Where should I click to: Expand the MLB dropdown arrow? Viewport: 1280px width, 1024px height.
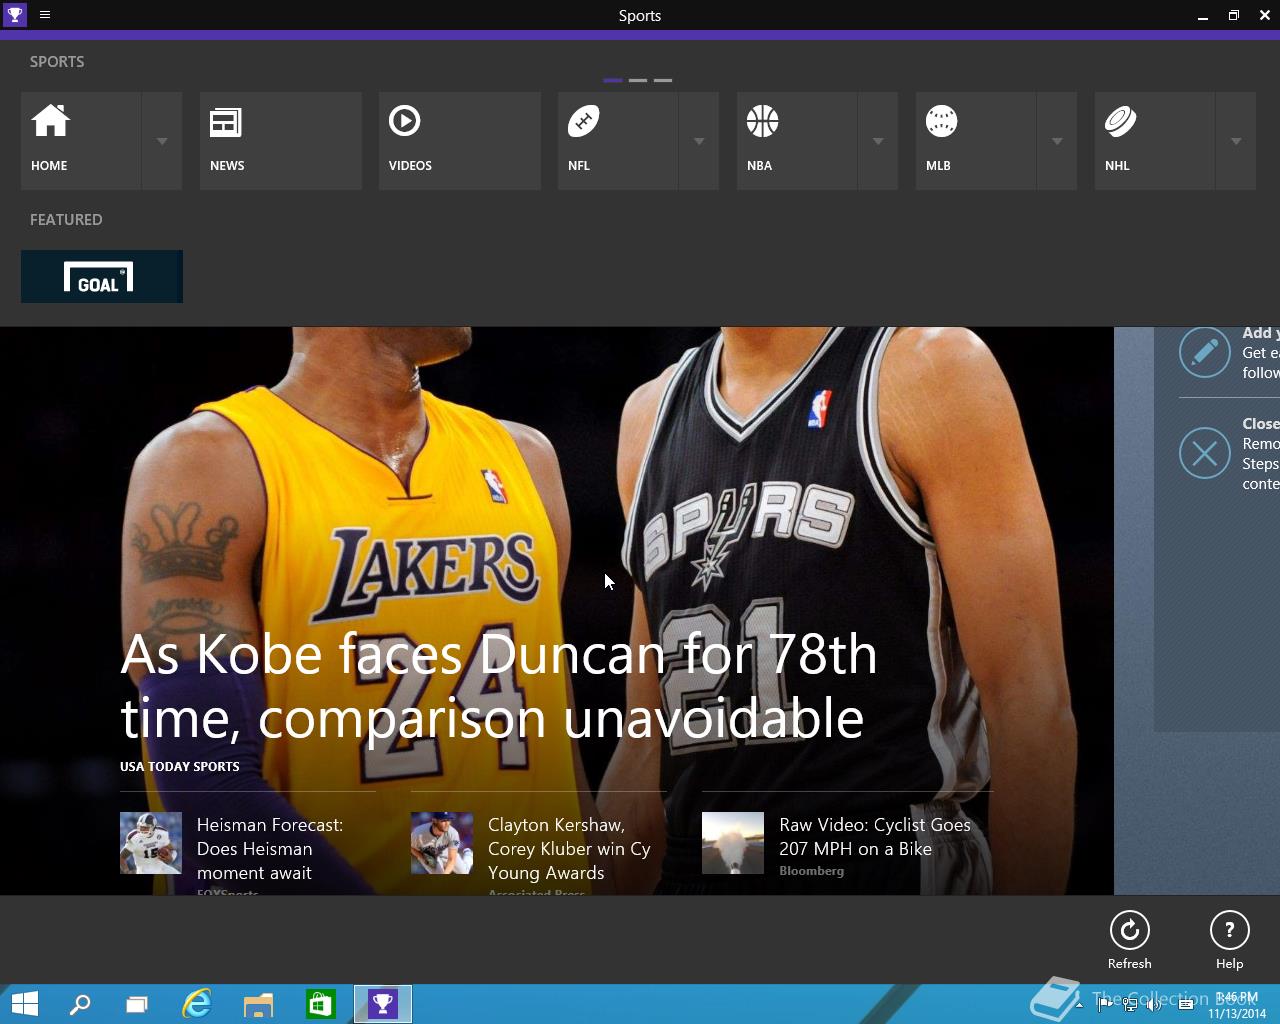pos(1057,141)
